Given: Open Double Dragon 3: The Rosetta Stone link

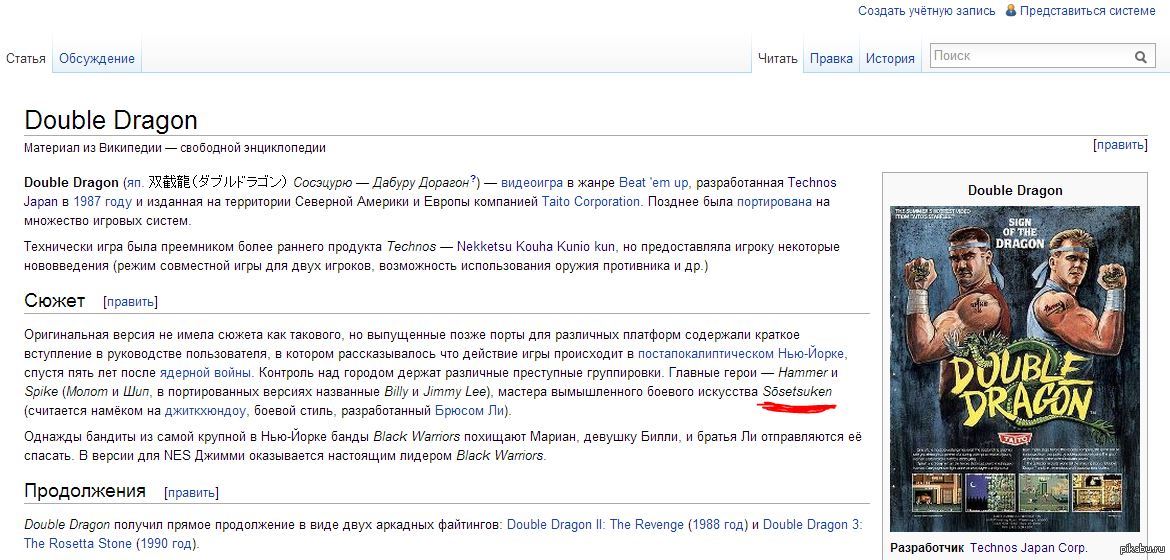Looking at the screenshot, I should click(x=443, y=534).
